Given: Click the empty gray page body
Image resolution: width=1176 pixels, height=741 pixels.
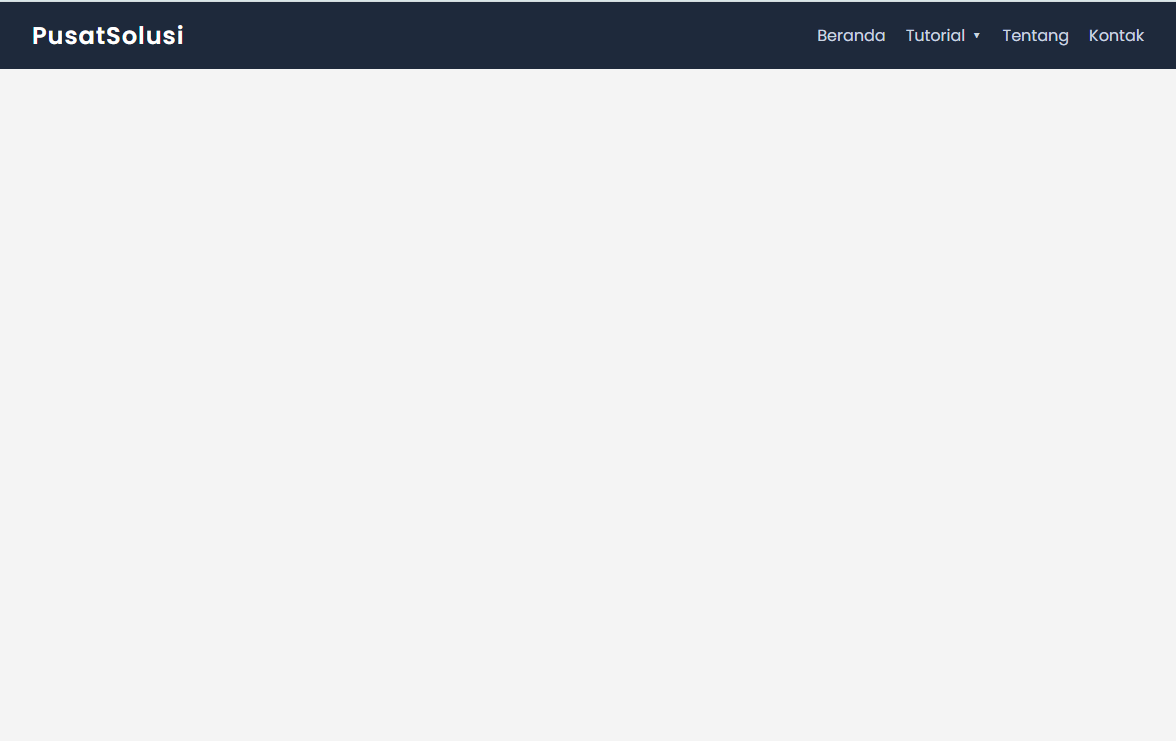Looking at the screenshot, I should point(588,400).
